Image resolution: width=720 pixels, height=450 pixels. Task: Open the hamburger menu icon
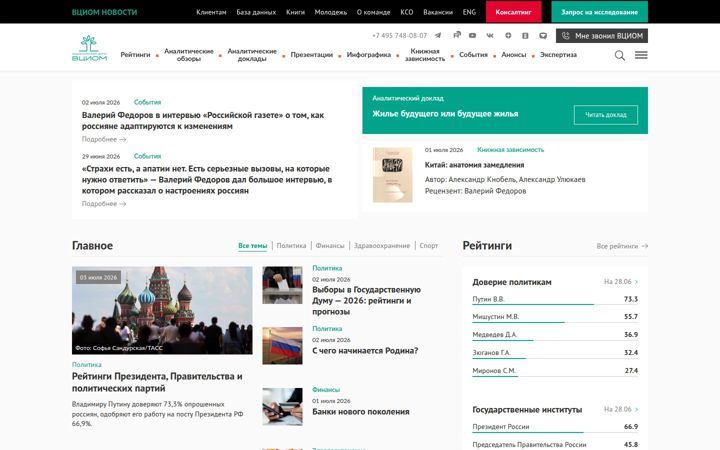pos(641,55)
